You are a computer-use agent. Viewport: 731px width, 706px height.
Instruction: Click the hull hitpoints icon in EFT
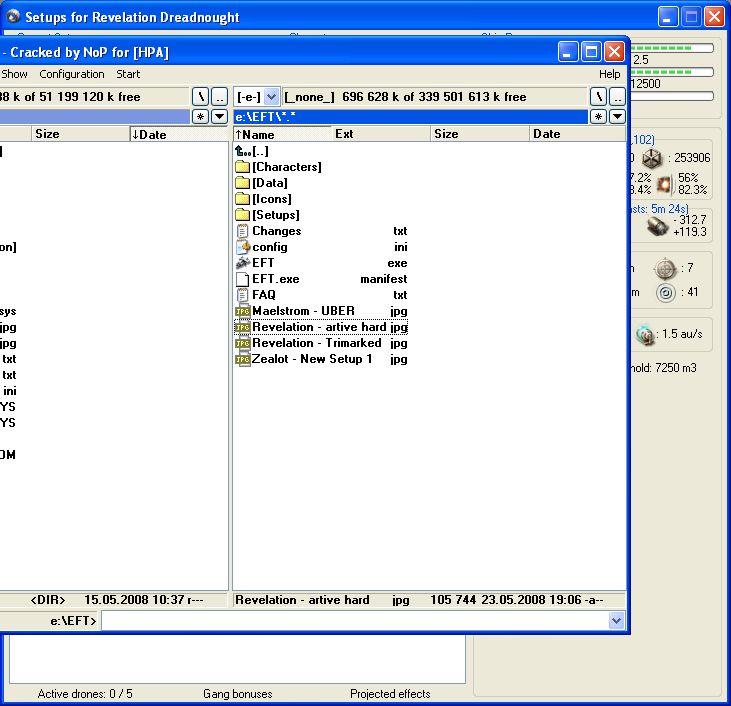pyautogui.click(x=652, y=158)
